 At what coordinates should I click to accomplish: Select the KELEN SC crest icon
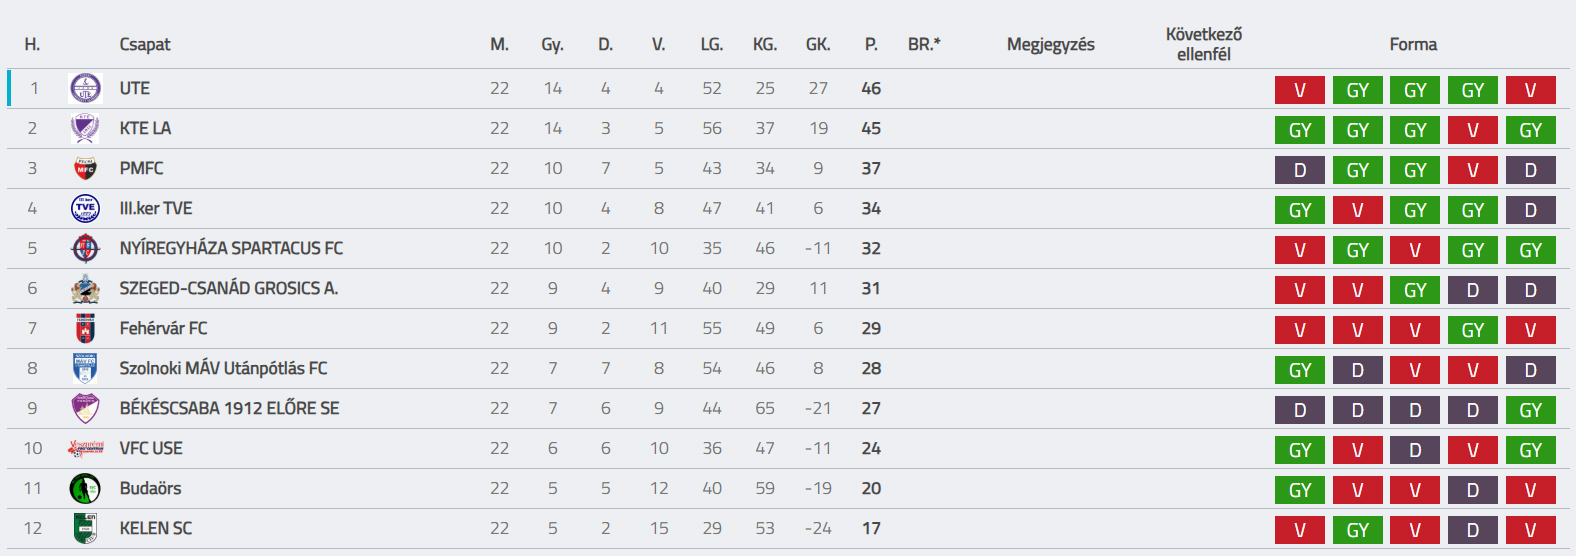(x=85, y=528)
